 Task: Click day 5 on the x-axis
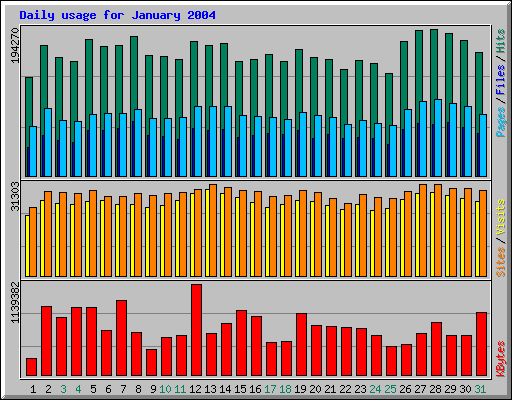tap(93, 389)
